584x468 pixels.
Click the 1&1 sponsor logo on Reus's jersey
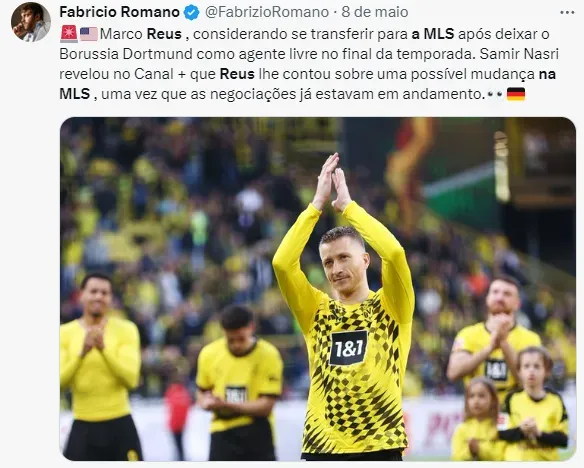(x=348, y=348)
